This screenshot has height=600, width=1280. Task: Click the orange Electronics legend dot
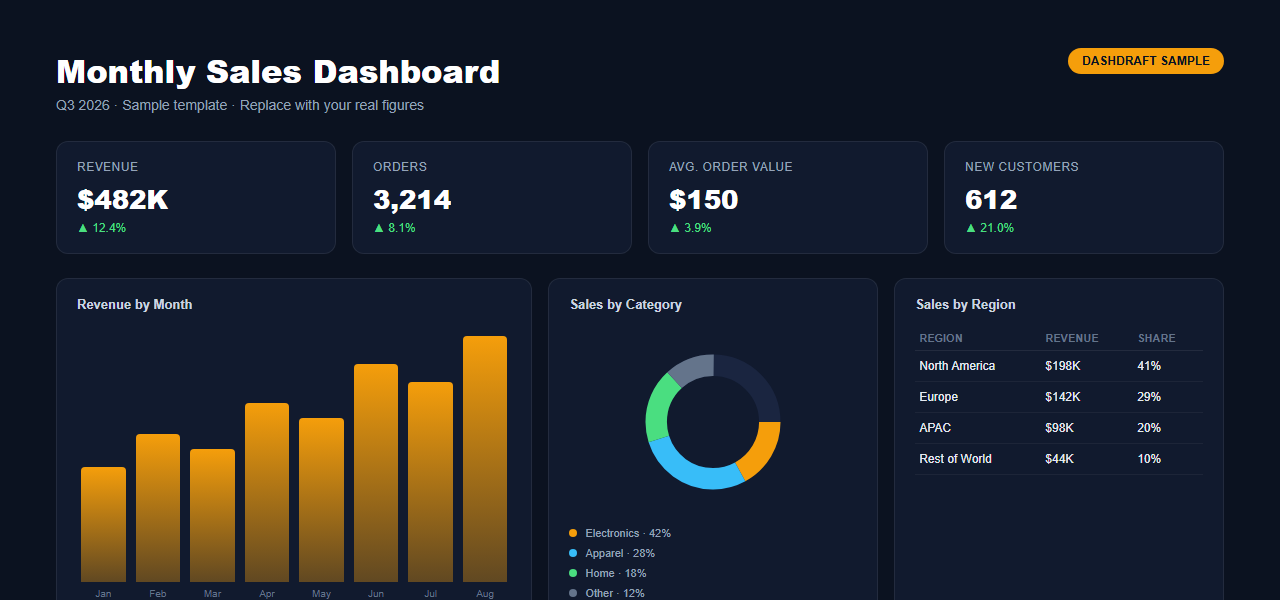[573, 533]
